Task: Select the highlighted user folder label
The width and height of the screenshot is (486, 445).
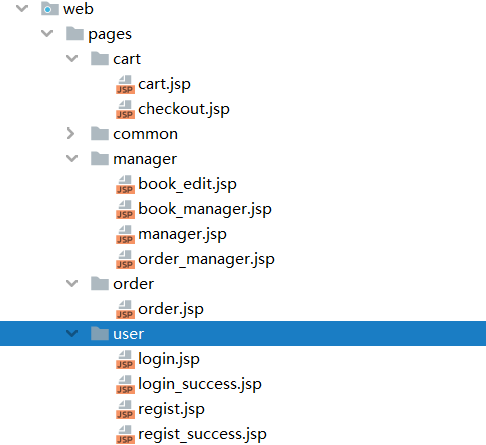Action: [129, 334]
